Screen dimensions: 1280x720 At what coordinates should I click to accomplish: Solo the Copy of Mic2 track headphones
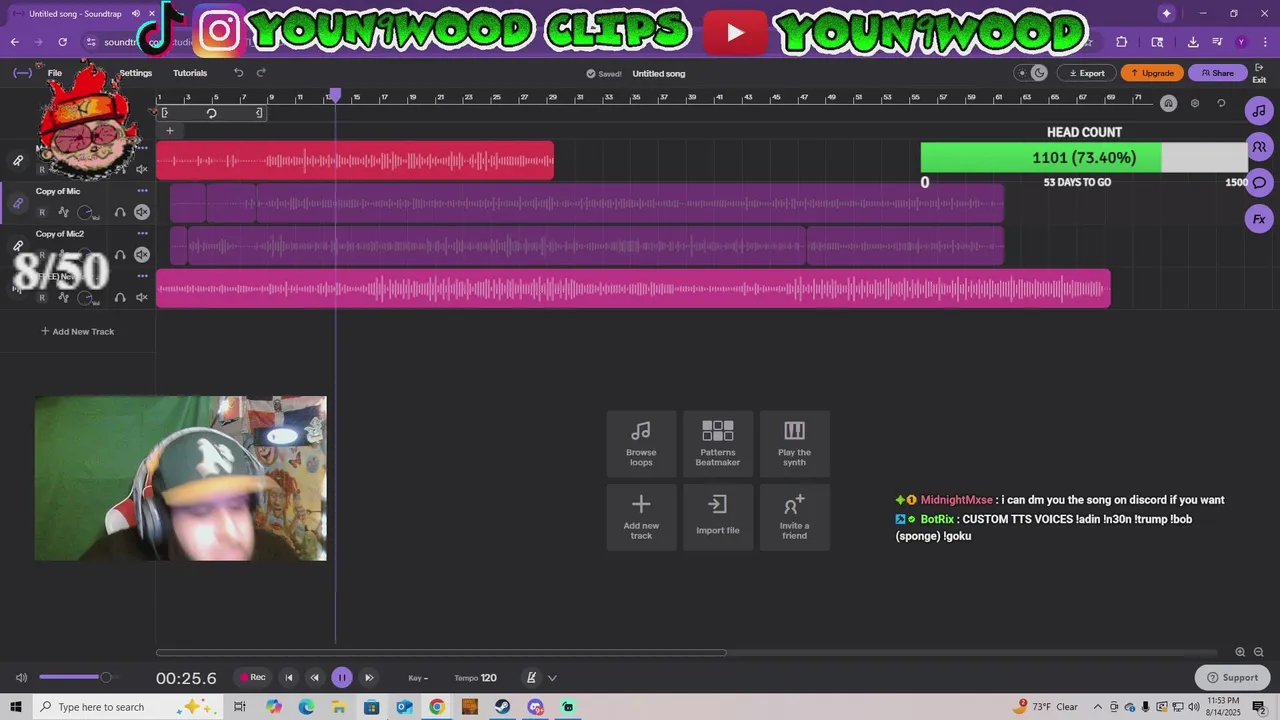click(120, 255)
